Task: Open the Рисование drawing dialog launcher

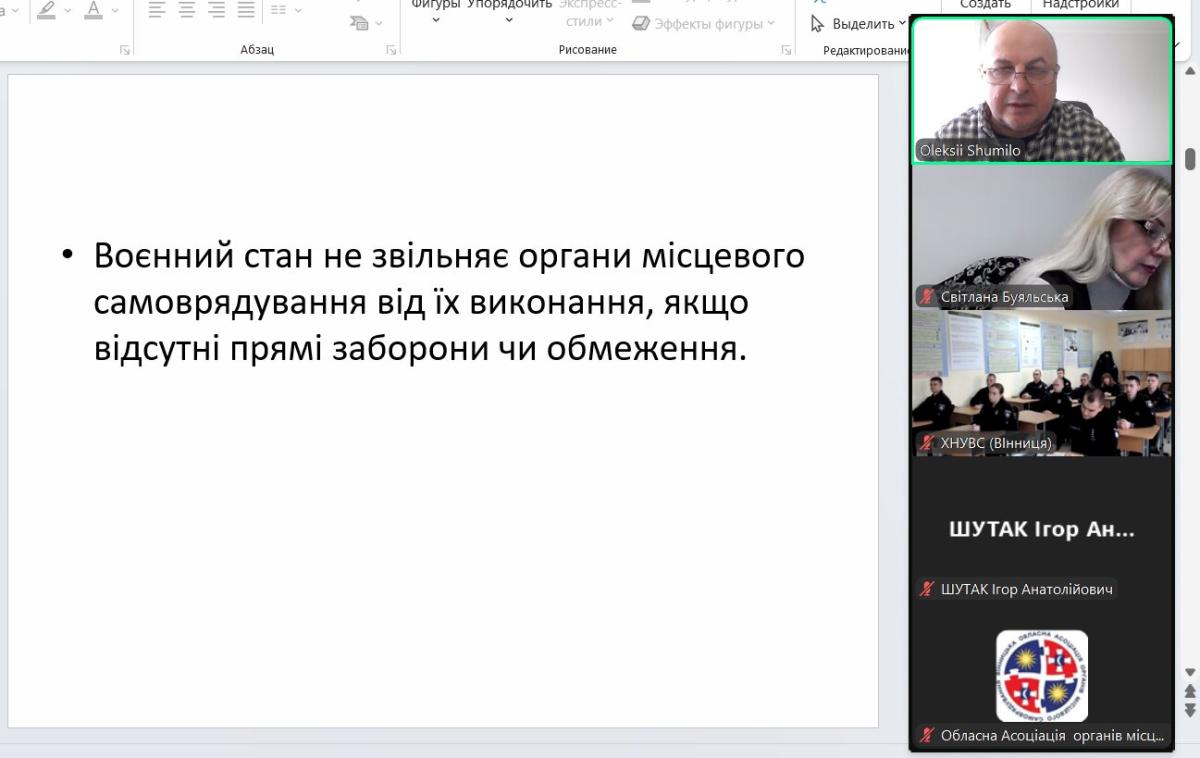Action: tap(787, 50)
